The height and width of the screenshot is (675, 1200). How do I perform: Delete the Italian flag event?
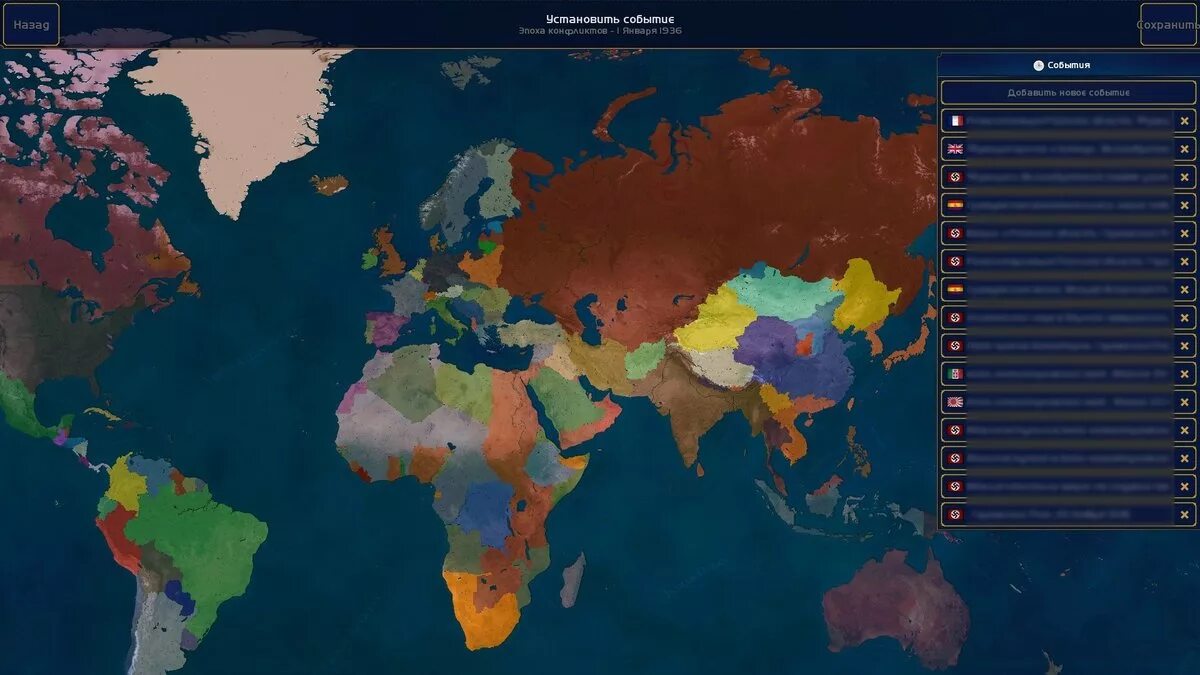pyautogui.click(x=1185, y=374)
